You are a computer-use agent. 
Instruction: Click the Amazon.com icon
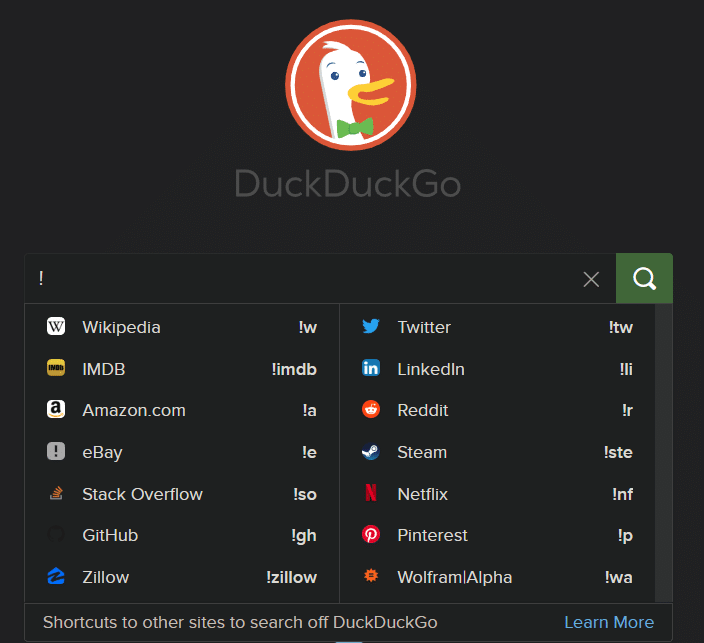tap(56, 410)
